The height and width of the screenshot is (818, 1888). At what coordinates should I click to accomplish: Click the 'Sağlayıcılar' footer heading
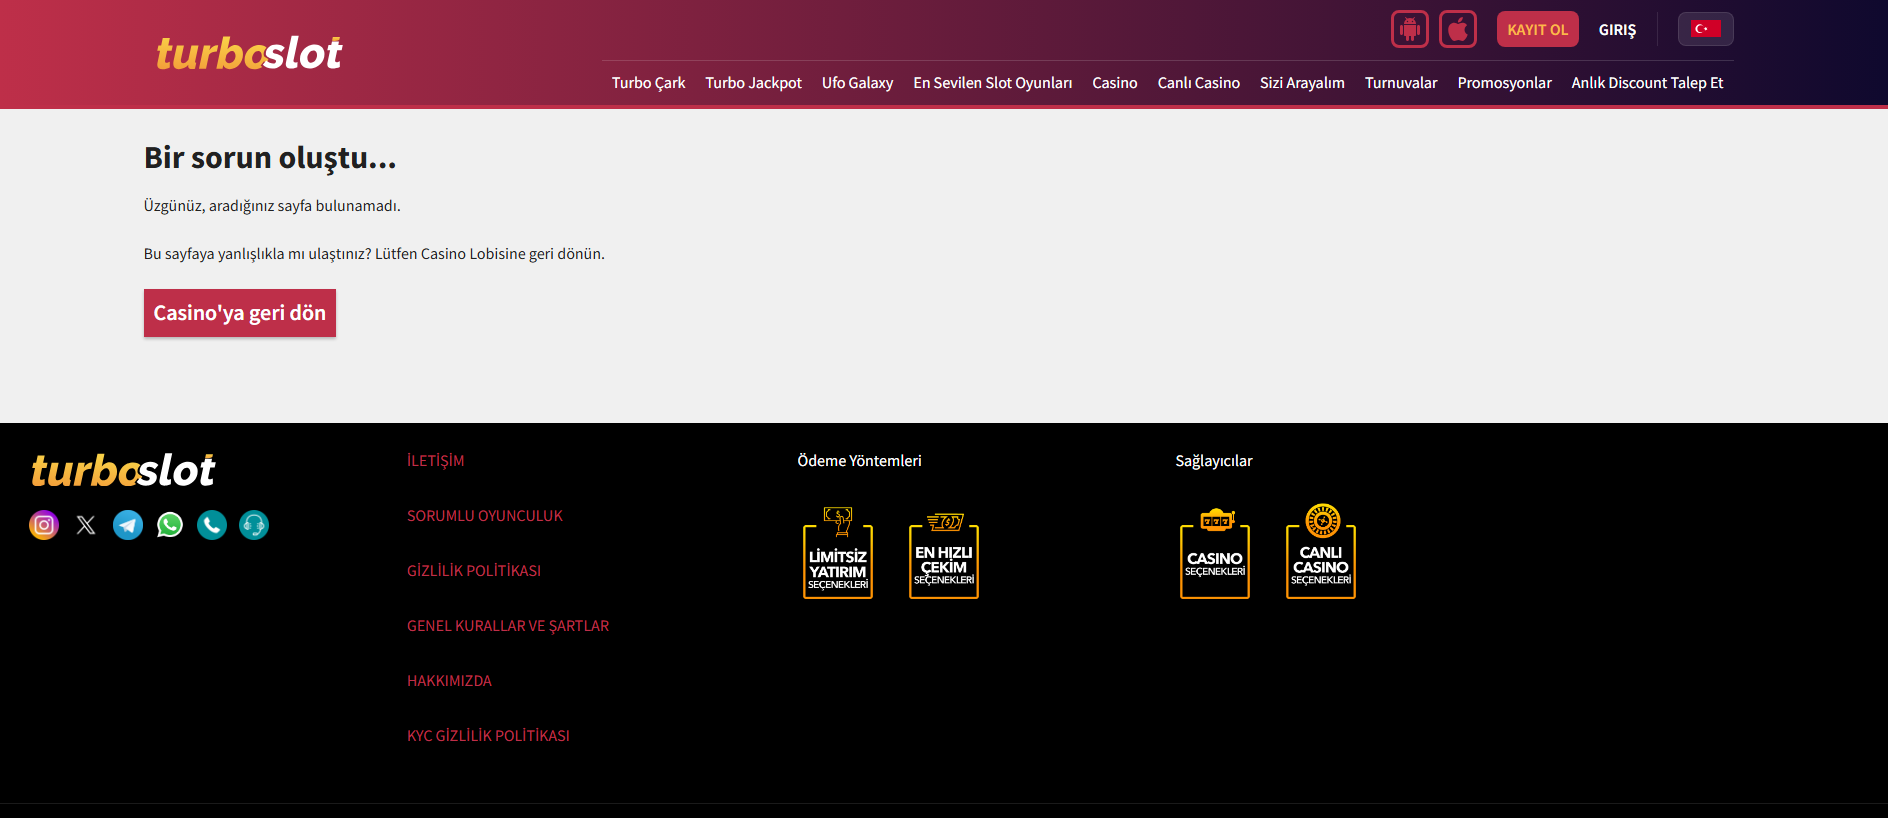(1214, 461)
